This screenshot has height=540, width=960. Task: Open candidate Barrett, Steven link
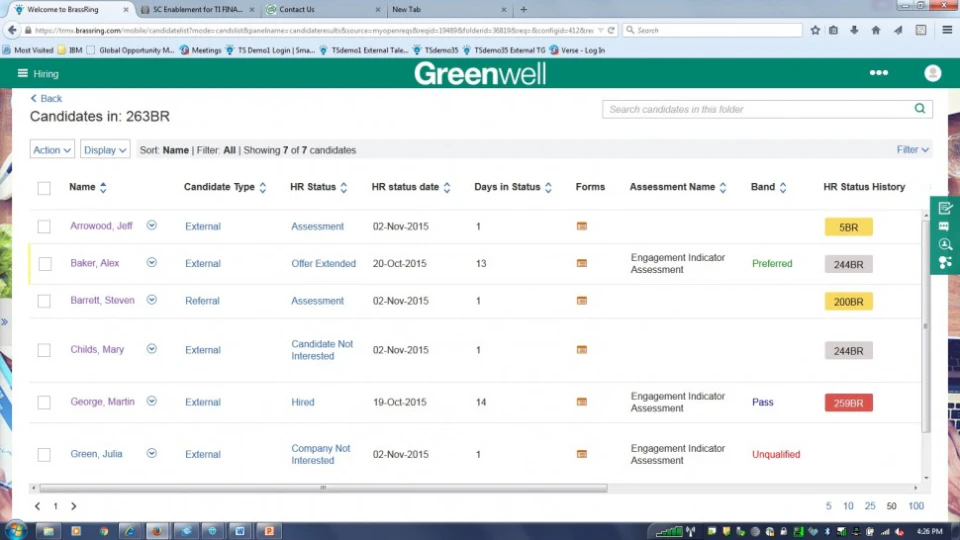(102, 301)
